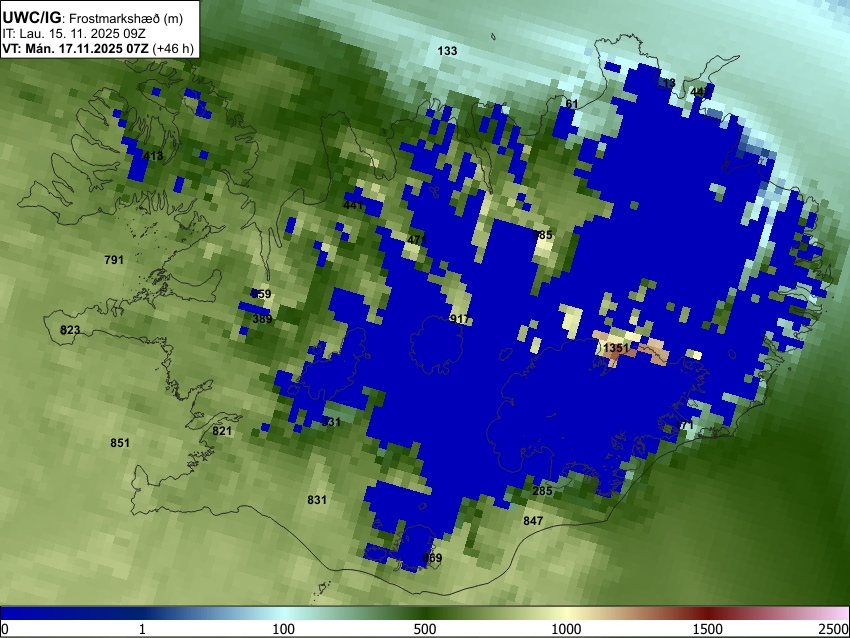Click the 471 value label on the map
The image size is (850, 638).
(x=417, y=240)
